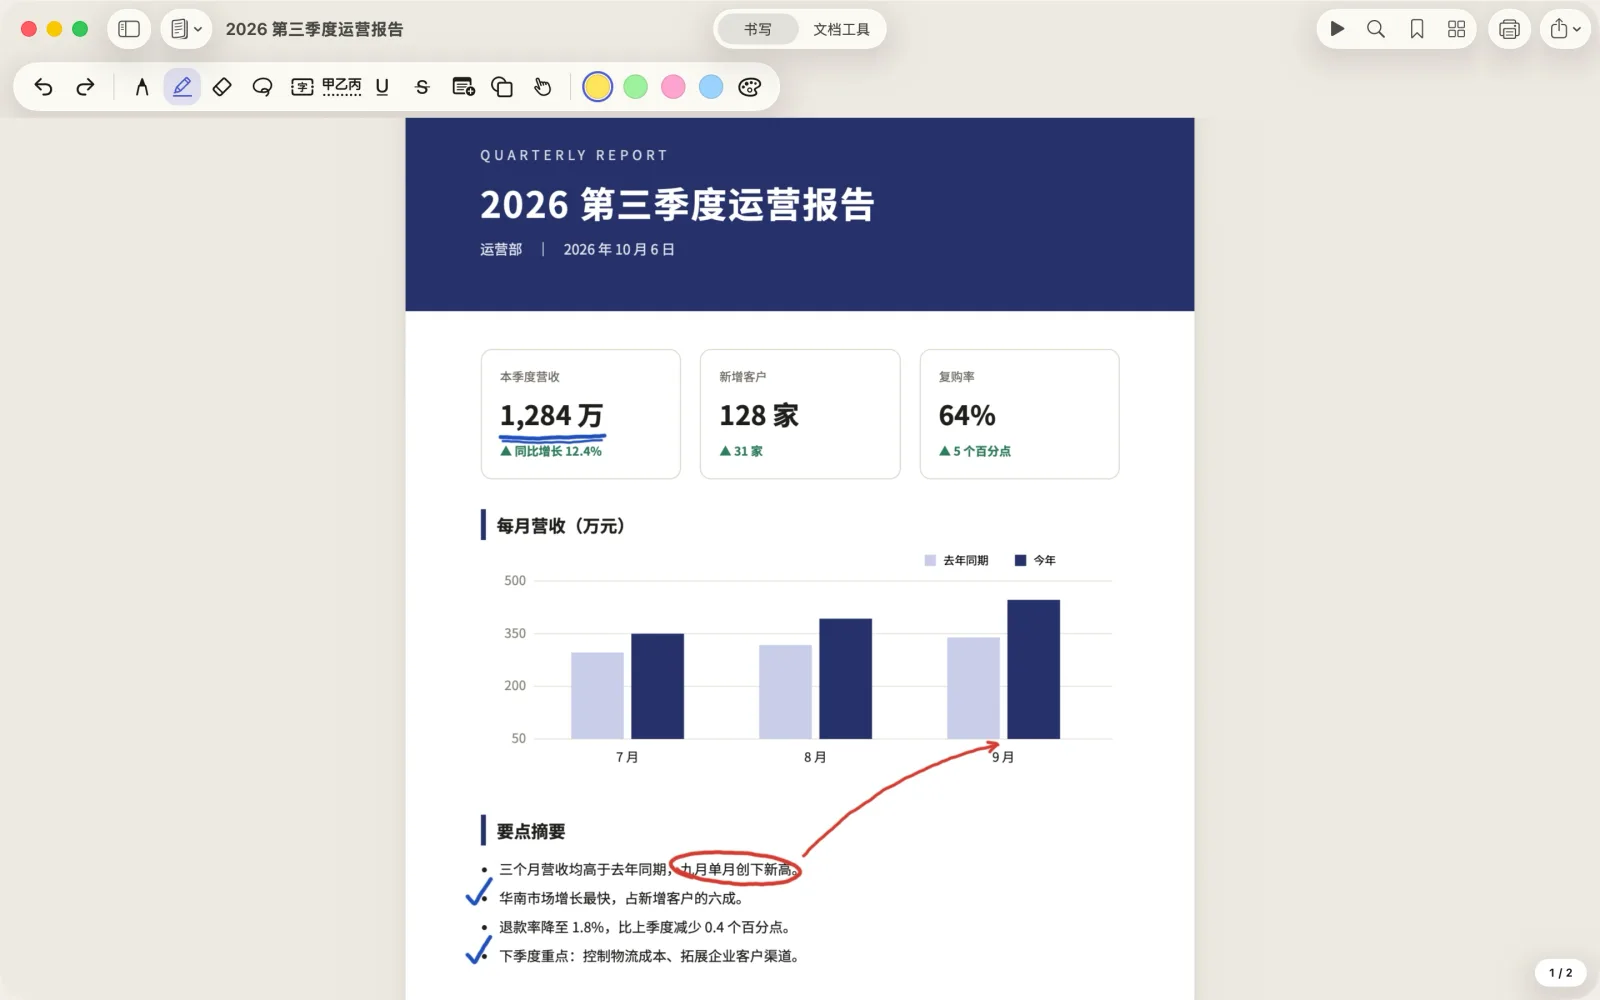Click the 64% repurchase rate value
The image size is (1600, 1000).
(x=967, y=415)
